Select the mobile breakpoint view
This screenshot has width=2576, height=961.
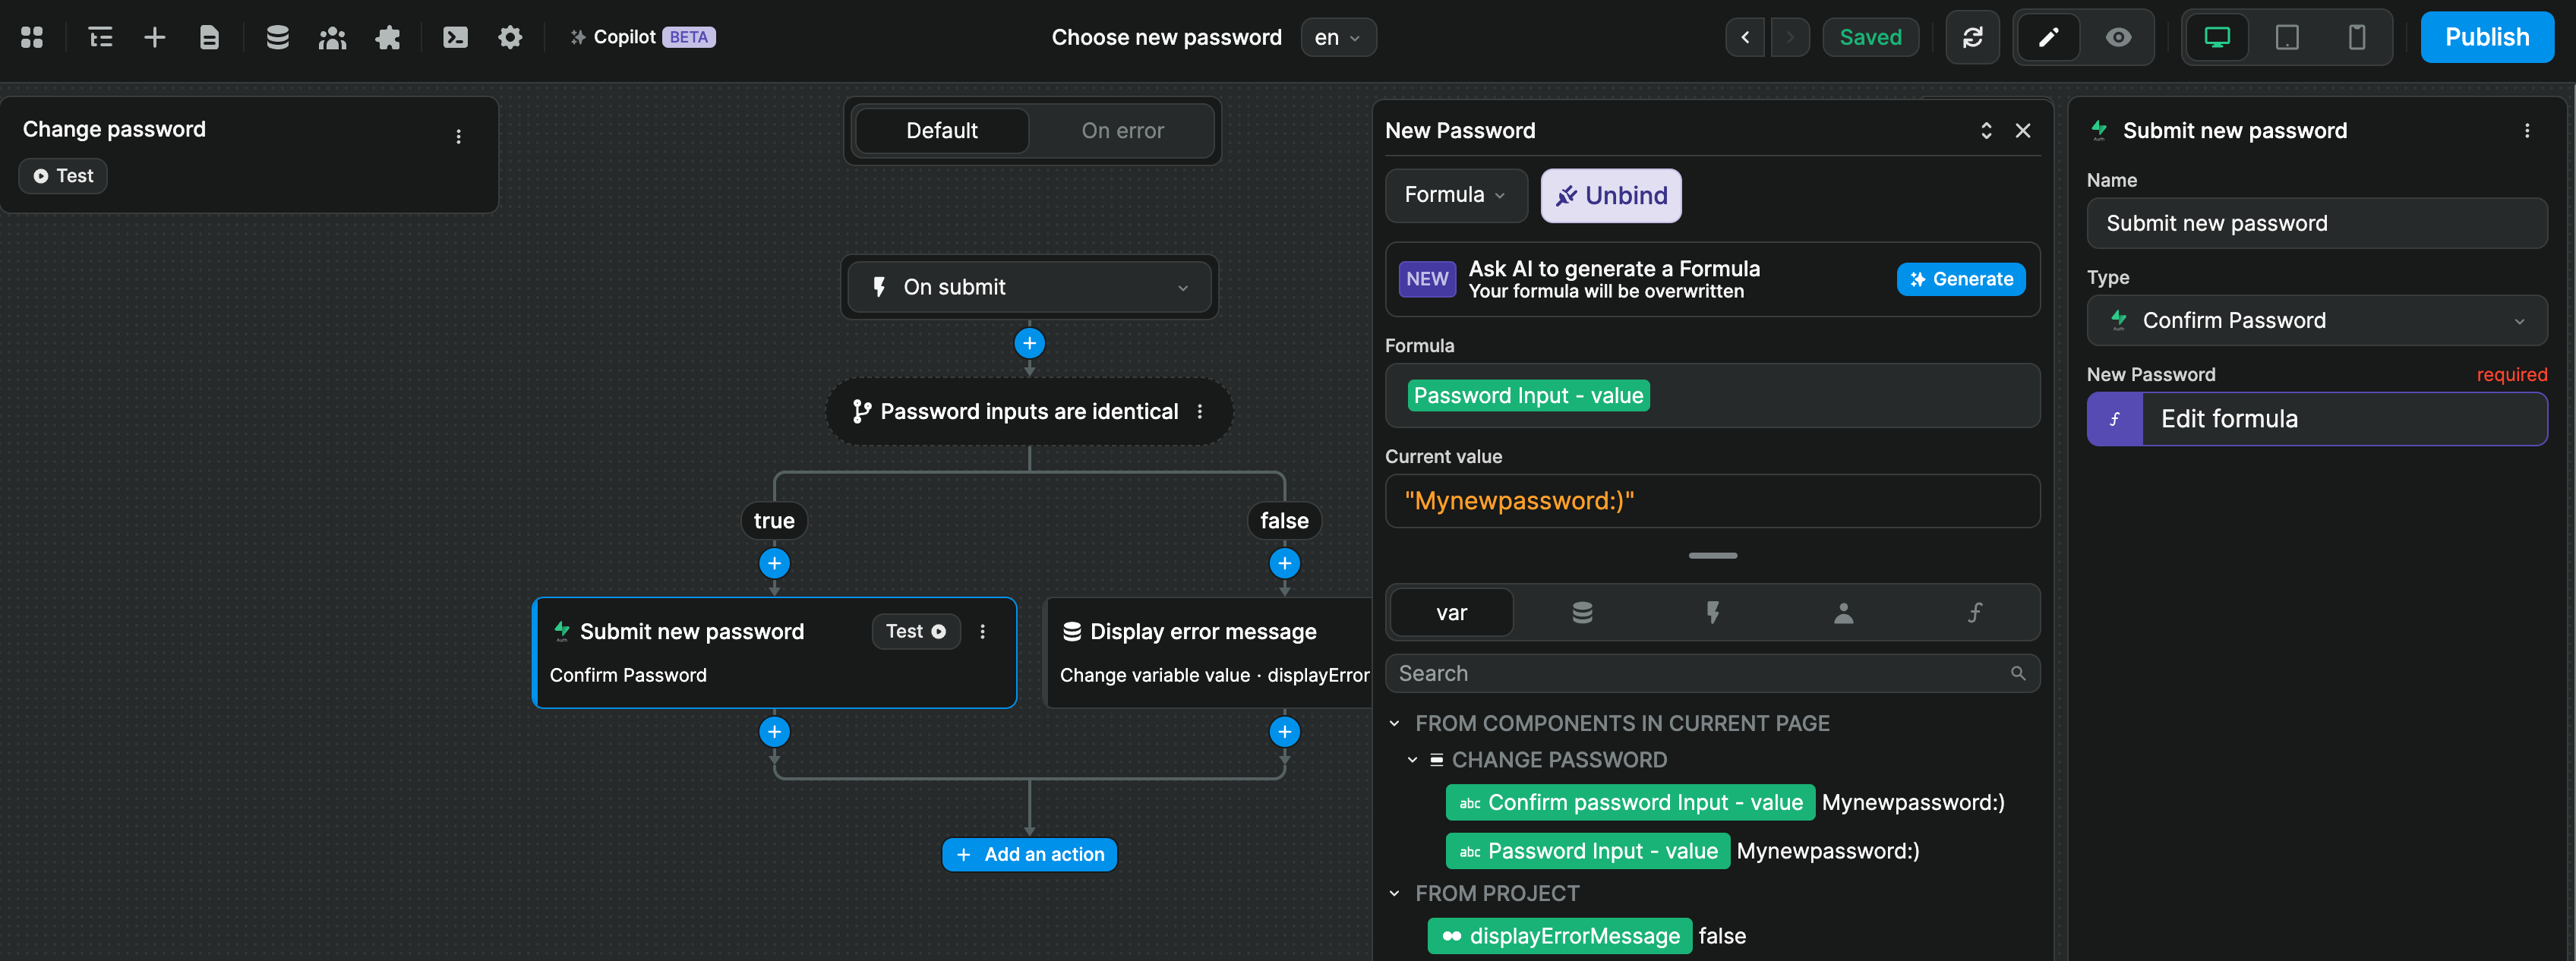coord(2357,37)
